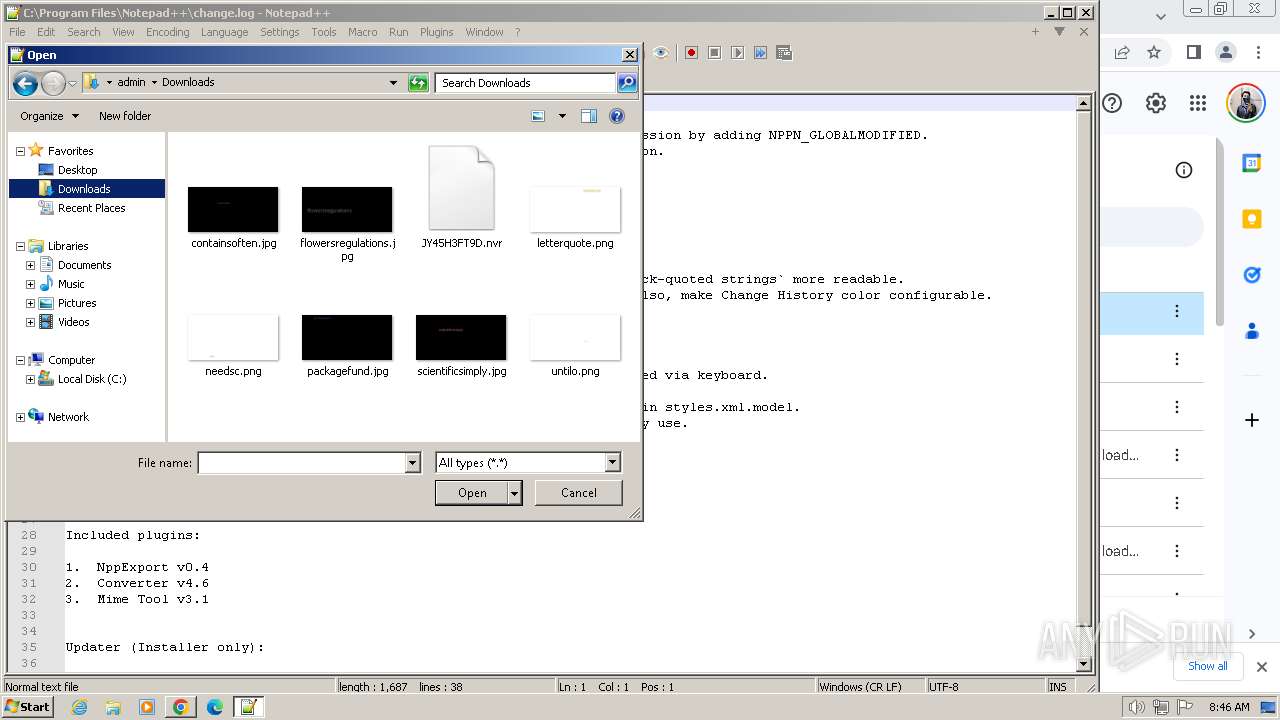Open Google Contacts side panel
Image resolution: width=1280 pixels, height=720 pixels.
pos(1251,331)
